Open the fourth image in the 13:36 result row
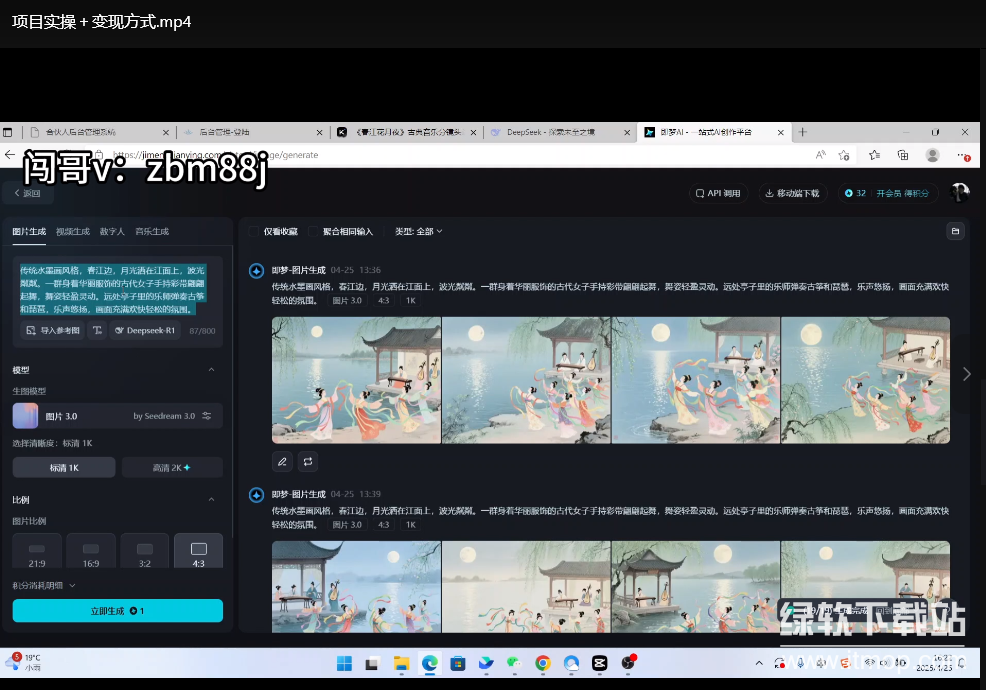The height and width of the screenshot is (690, 986). 865,380
